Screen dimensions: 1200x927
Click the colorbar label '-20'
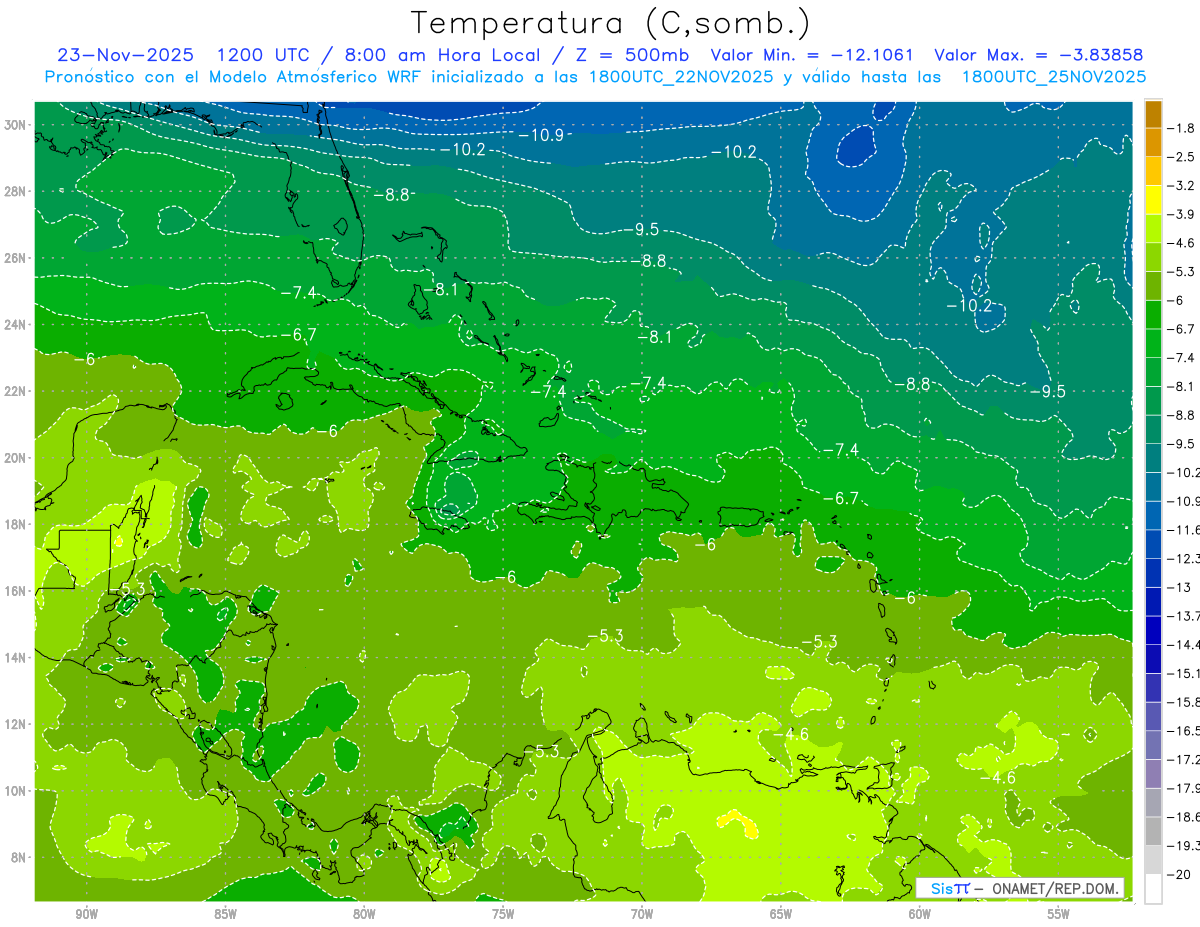coord(1180,874)
